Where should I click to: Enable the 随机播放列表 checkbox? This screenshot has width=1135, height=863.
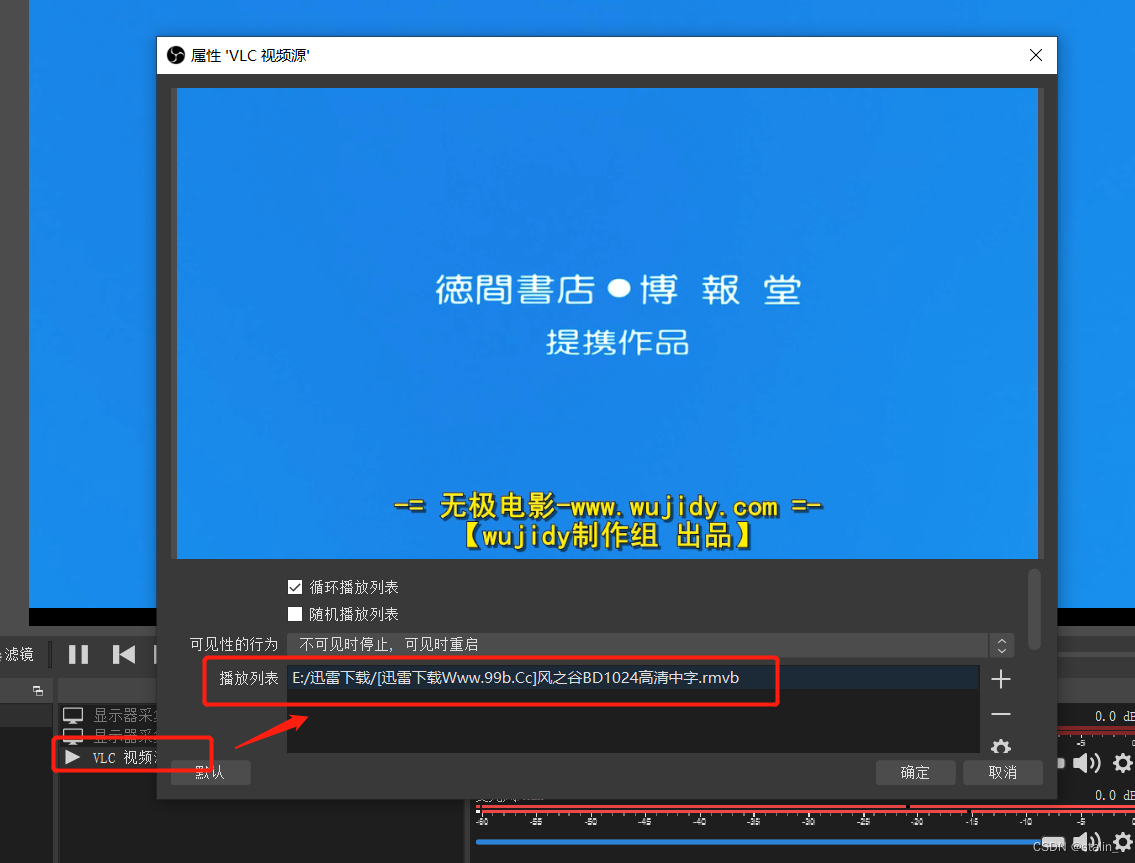(x=295, y=614)
